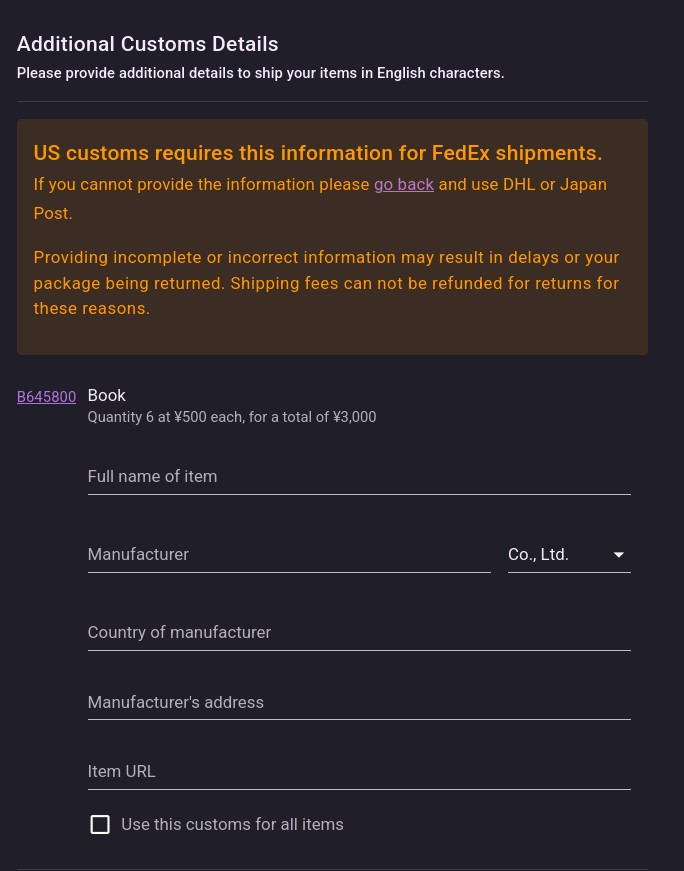
Task: Click the "Providing incomplete or incorrect information" paragraph
Action: click(x=327, y=283)
